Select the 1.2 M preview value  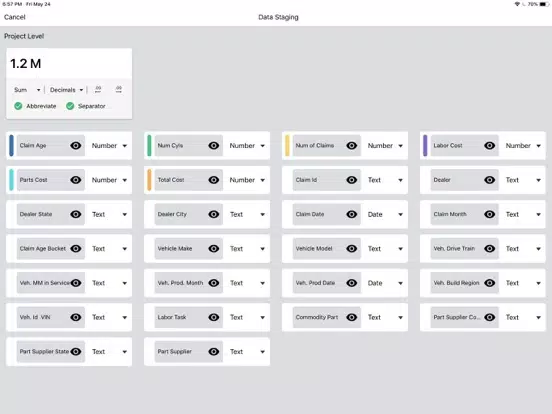pos(26,64)
